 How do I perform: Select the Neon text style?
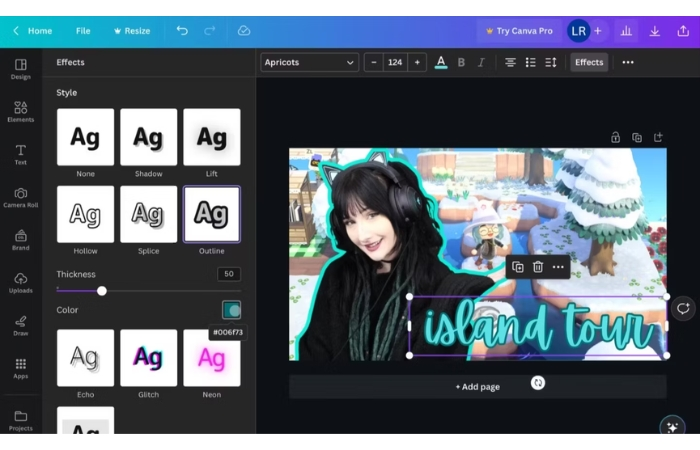point(212,358)
